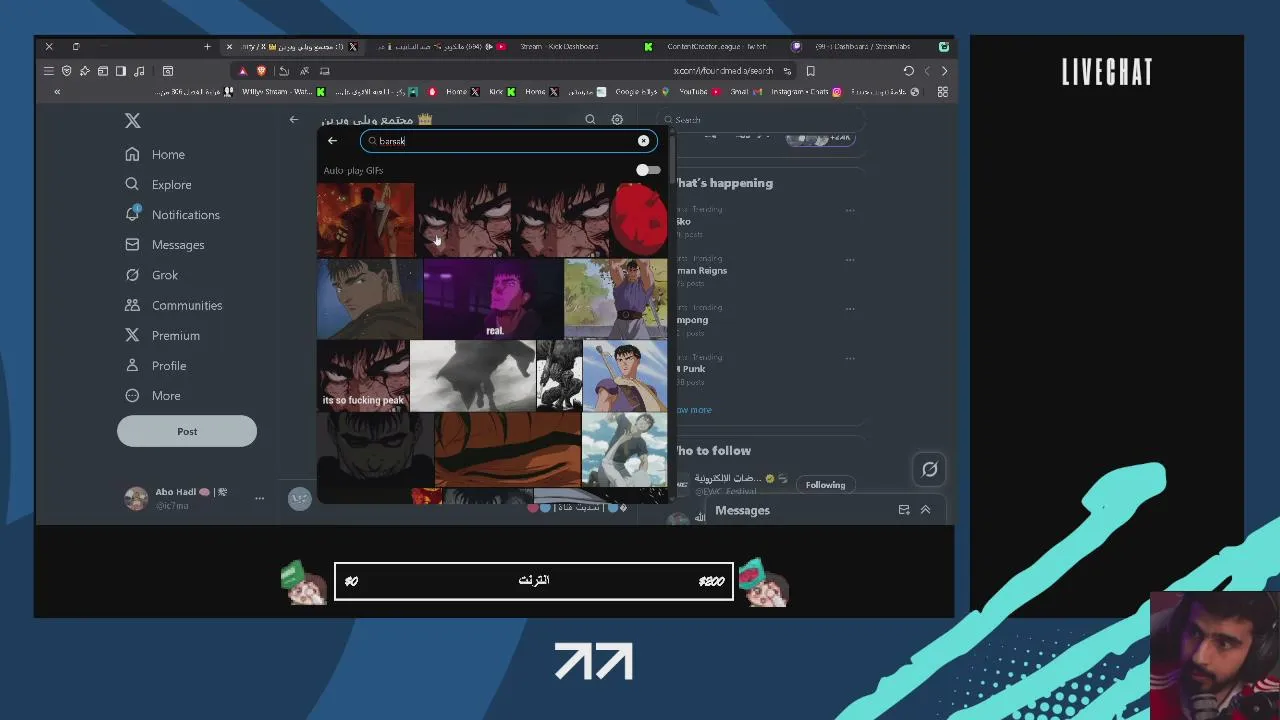This screenshot has width=1280, height=720.
Task: Click the Following button for EWC Festival
Action: tap(825, 485)
